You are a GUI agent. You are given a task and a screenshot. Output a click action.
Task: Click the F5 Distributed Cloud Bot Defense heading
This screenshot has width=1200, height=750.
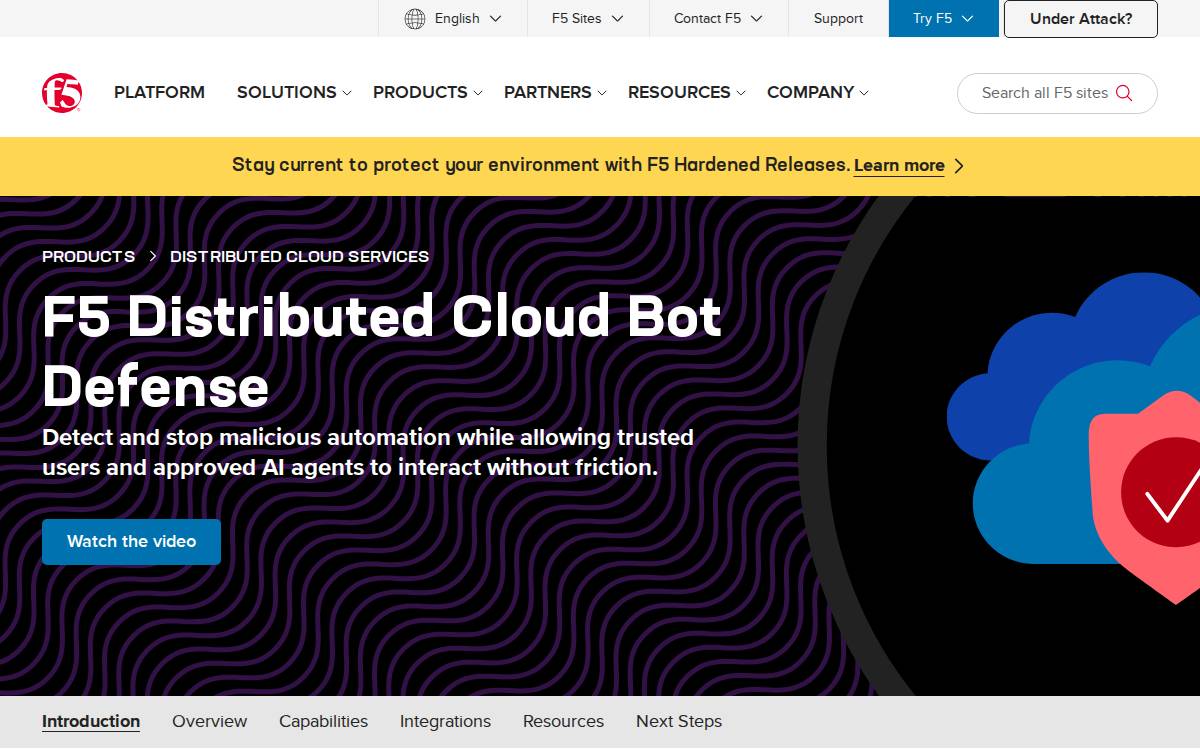point(382,350)
